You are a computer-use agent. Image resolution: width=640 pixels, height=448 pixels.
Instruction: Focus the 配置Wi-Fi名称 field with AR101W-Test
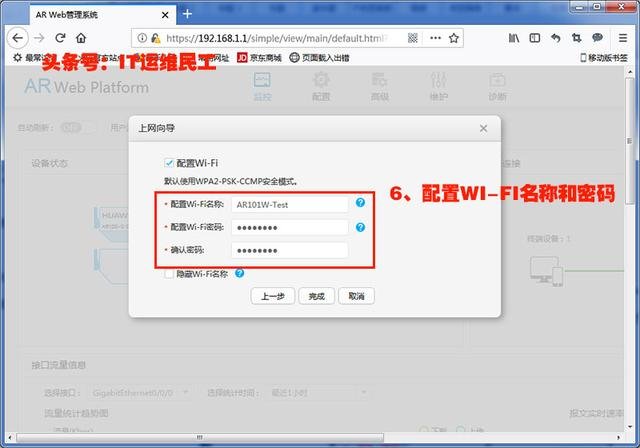click(289, 204)
